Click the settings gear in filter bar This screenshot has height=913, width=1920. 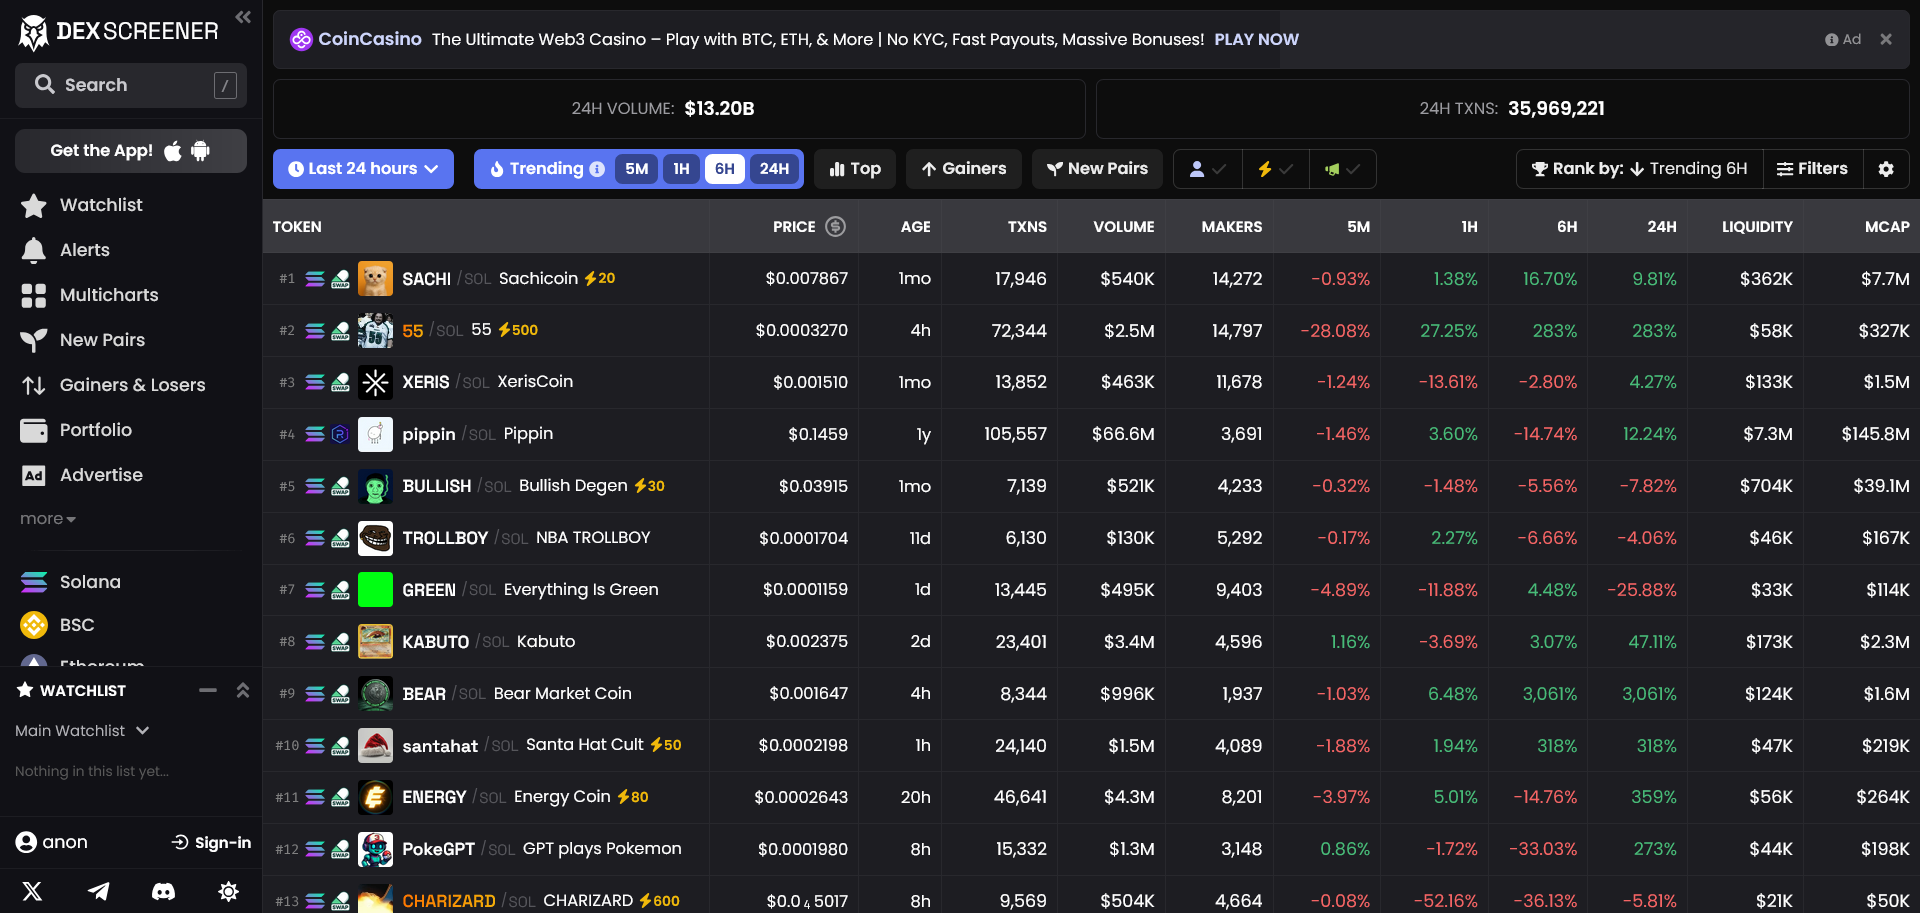click(1886, 169)
